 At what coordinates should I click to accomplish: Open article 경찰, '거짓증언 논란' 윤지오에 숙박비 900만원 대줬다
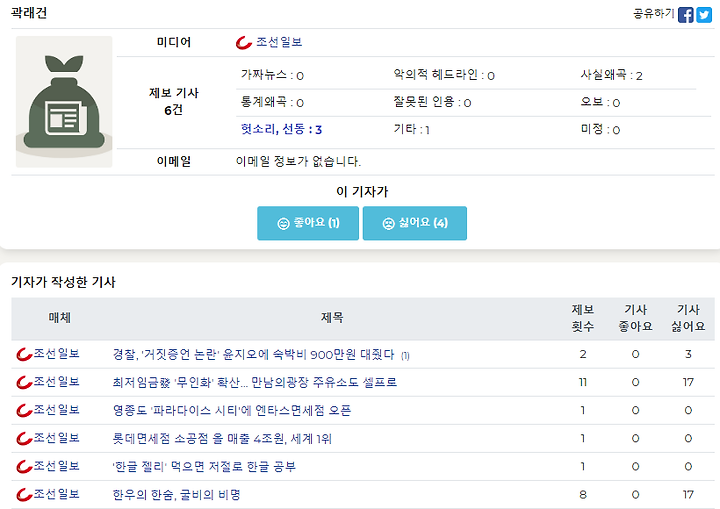click(253, 355)
